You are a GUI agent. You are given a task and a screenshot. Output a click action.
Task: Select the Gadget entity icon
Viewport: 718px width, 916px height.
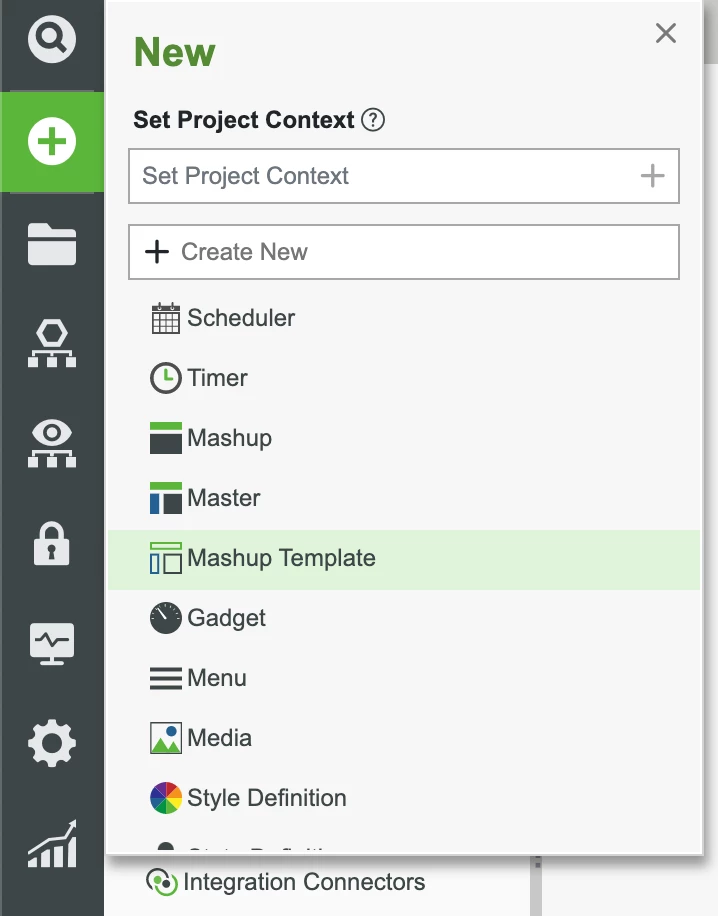pos(168,617)
